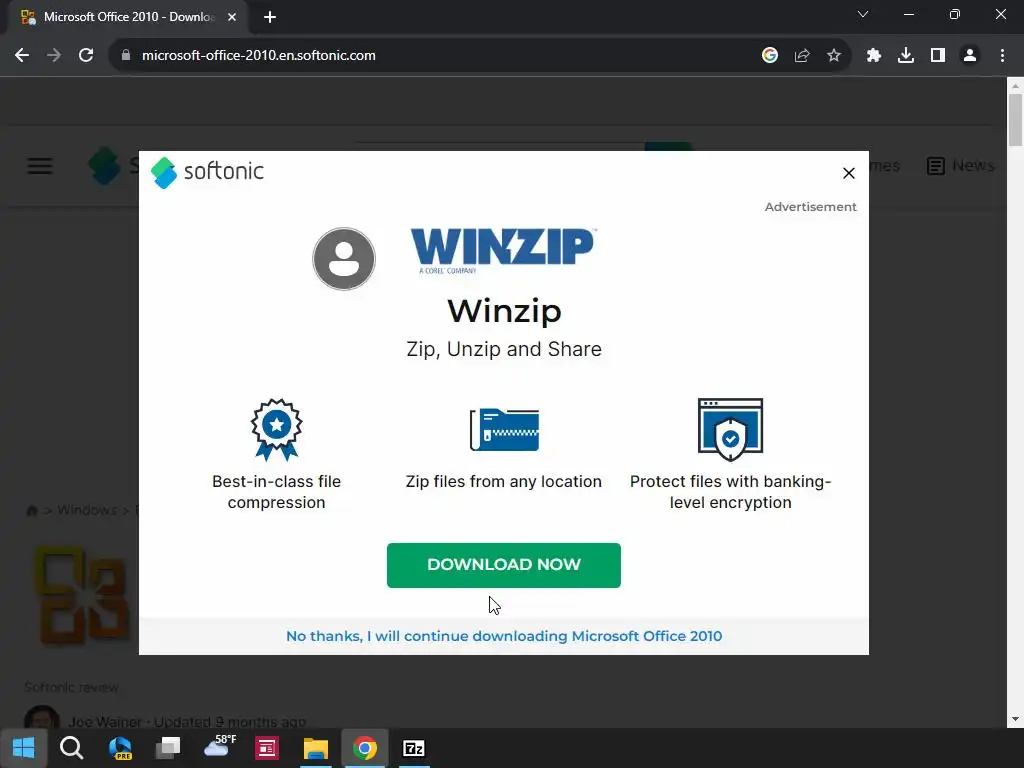Image resolution: width=1024 pixels, height=768 pixels.
Task: Open the Chrome three-dot menu
Action: (1002, 56)
